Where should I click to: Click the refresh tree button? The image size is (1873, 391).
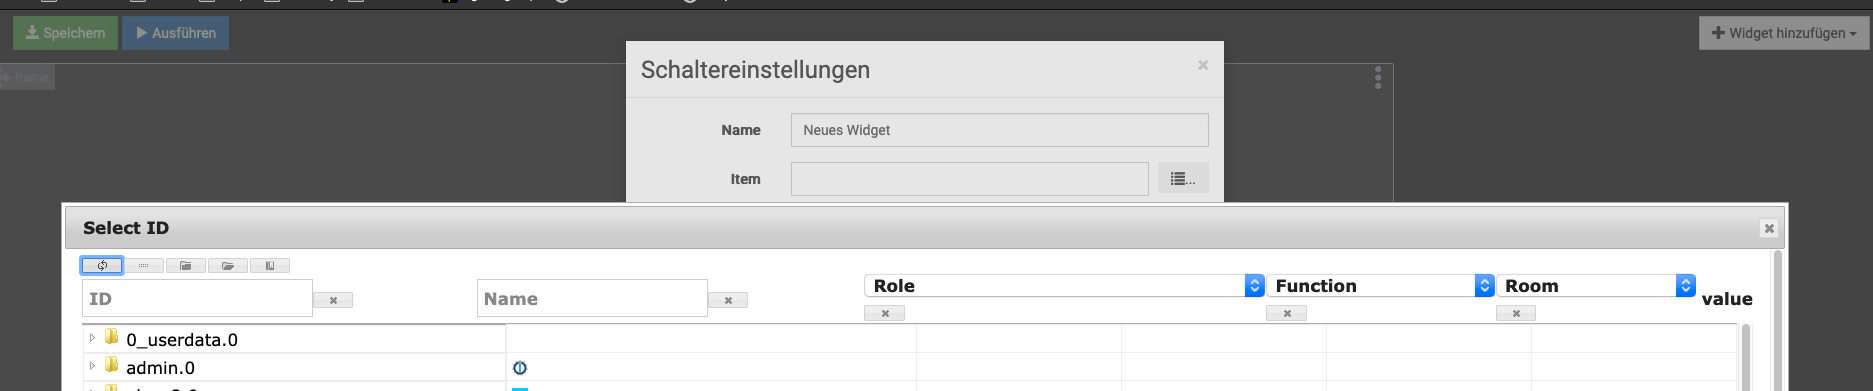point(102,265)
